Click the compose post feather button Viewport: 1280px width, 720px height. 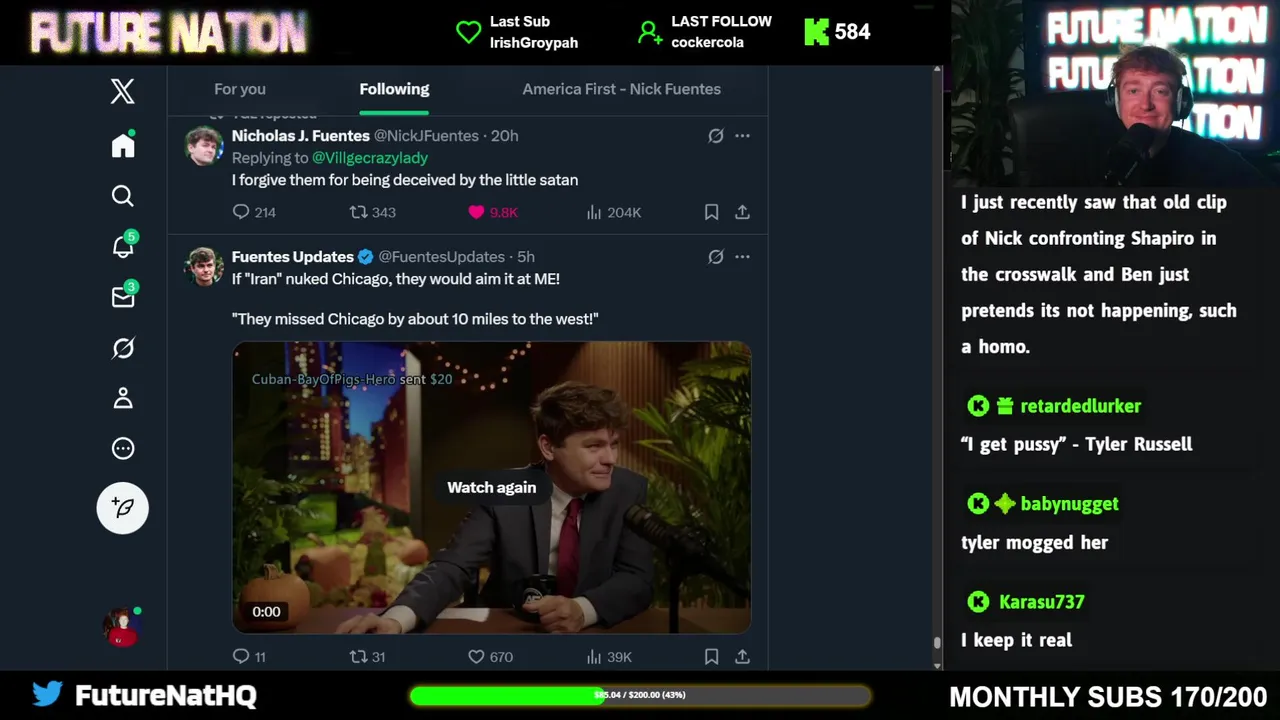click(x=123, y=508)
